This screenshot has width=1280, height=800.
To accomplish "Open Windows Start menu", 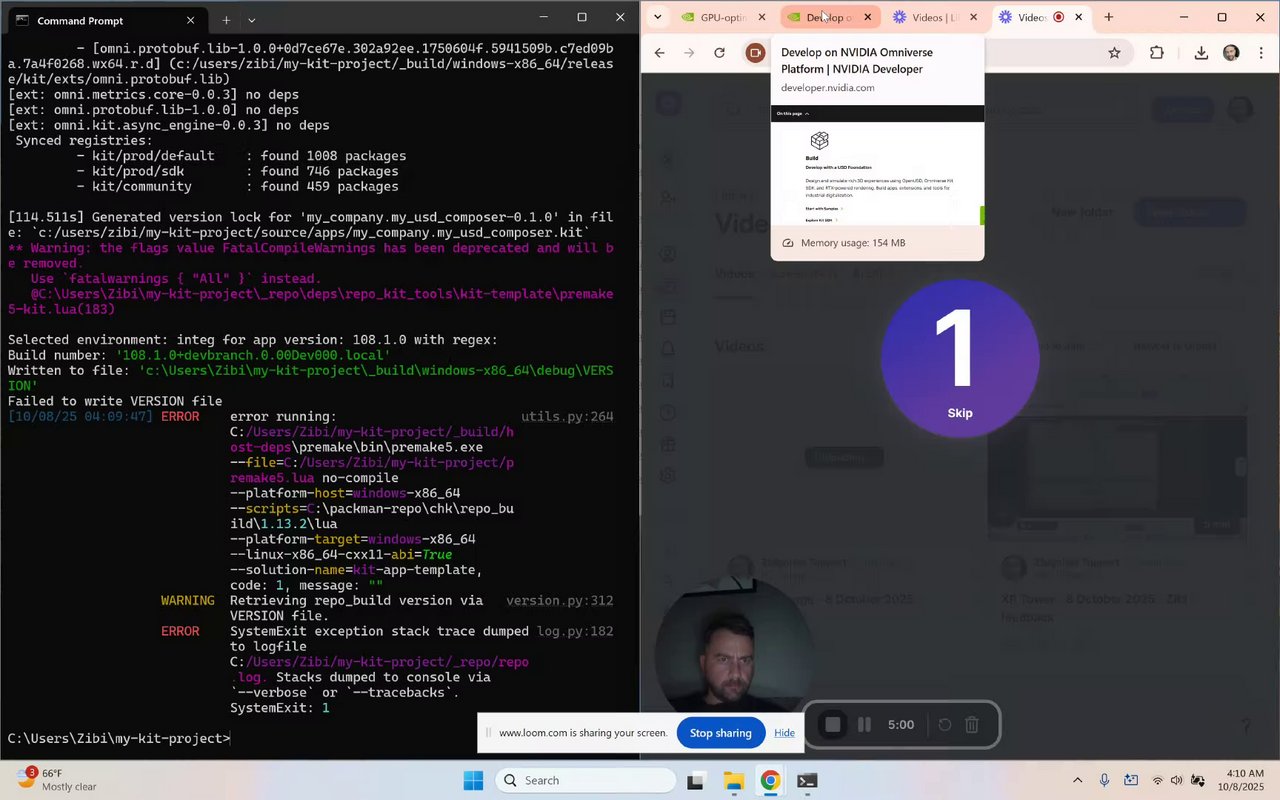I will (x=473, y=781).
